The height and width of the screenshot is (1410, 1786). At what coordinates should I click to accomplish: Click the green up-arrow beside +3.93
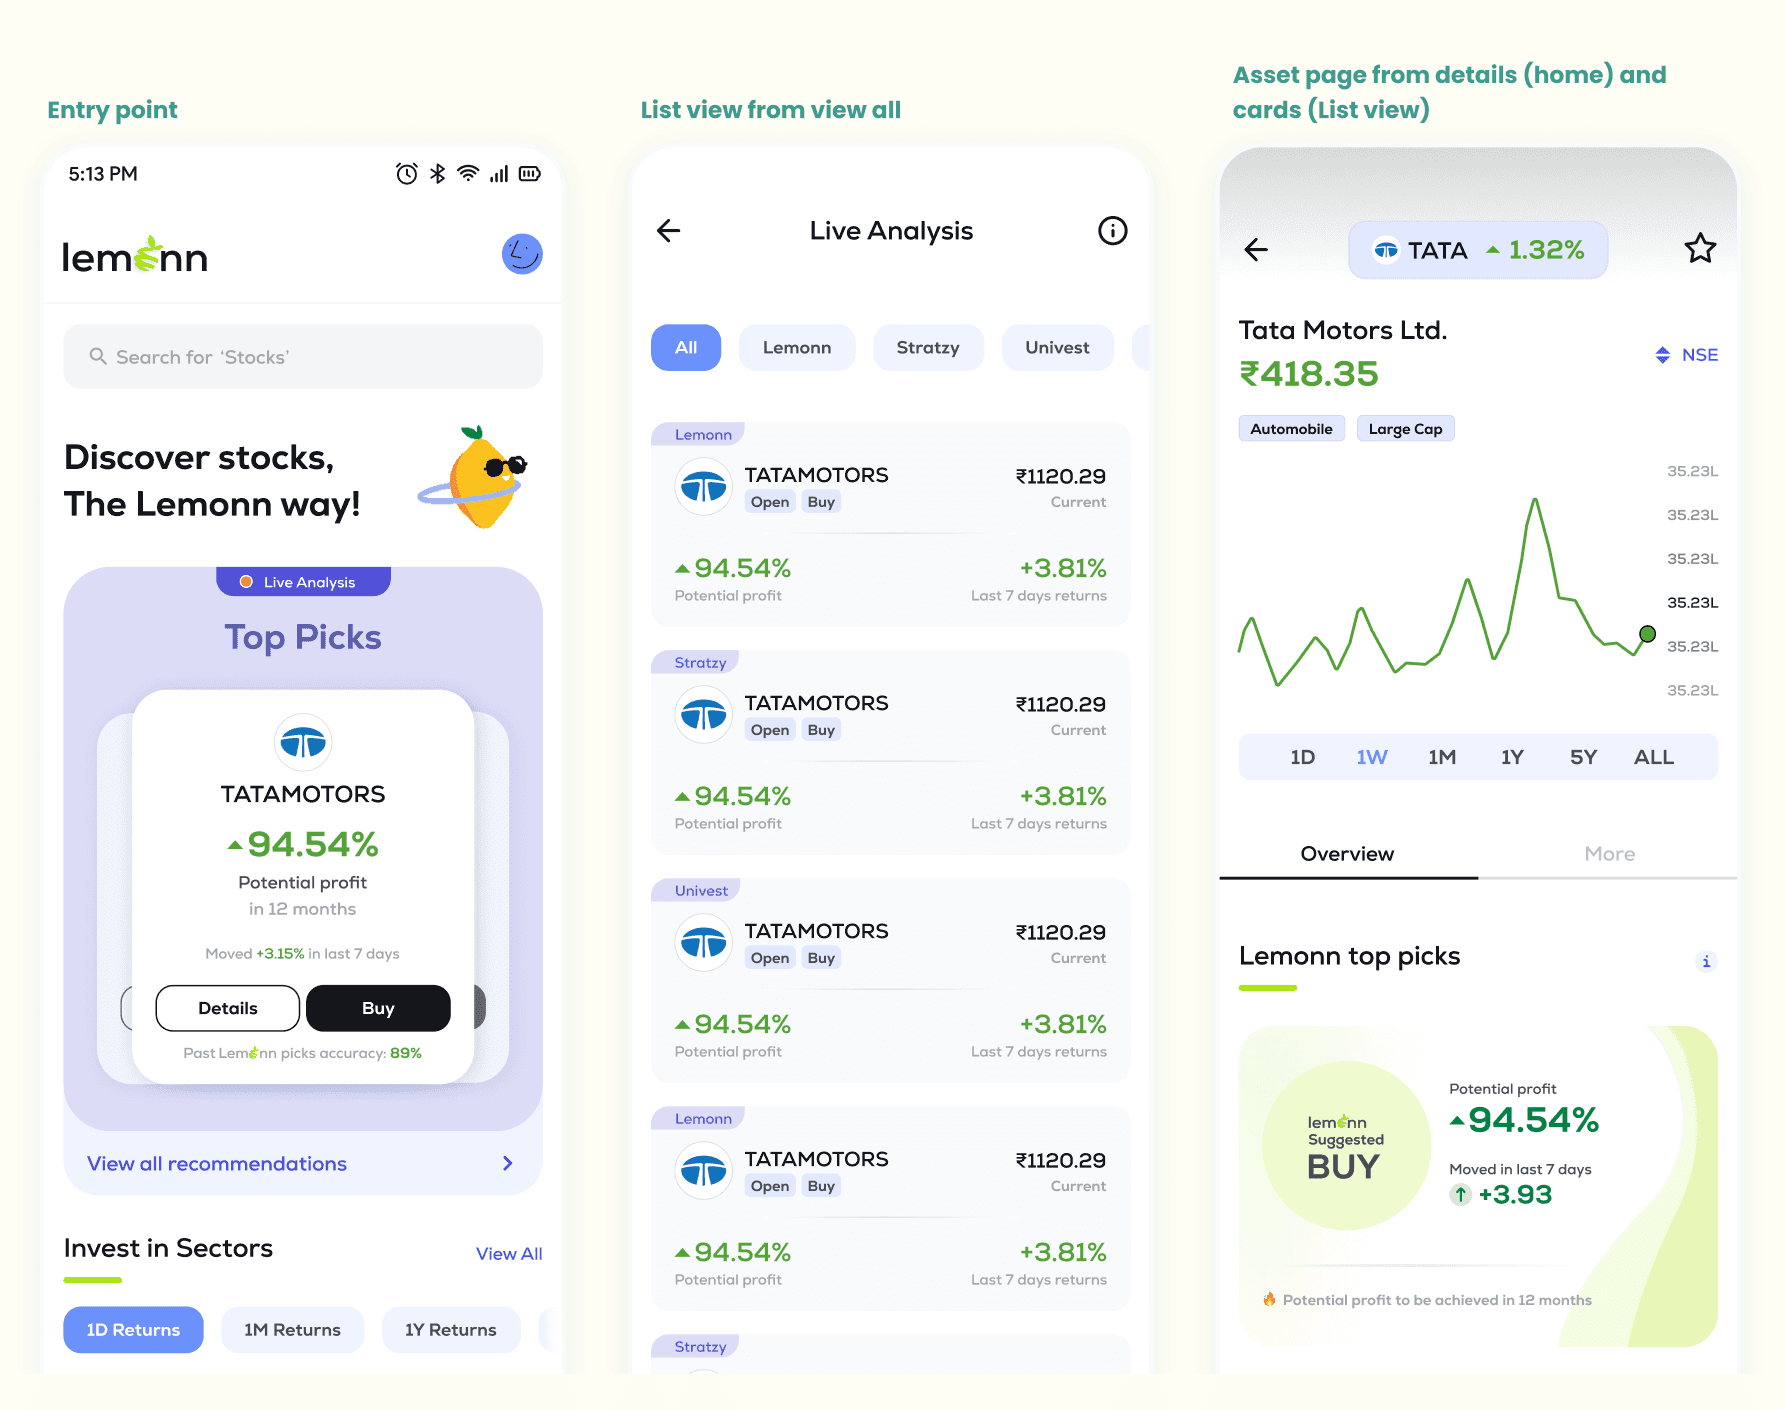point(1461,1194)
